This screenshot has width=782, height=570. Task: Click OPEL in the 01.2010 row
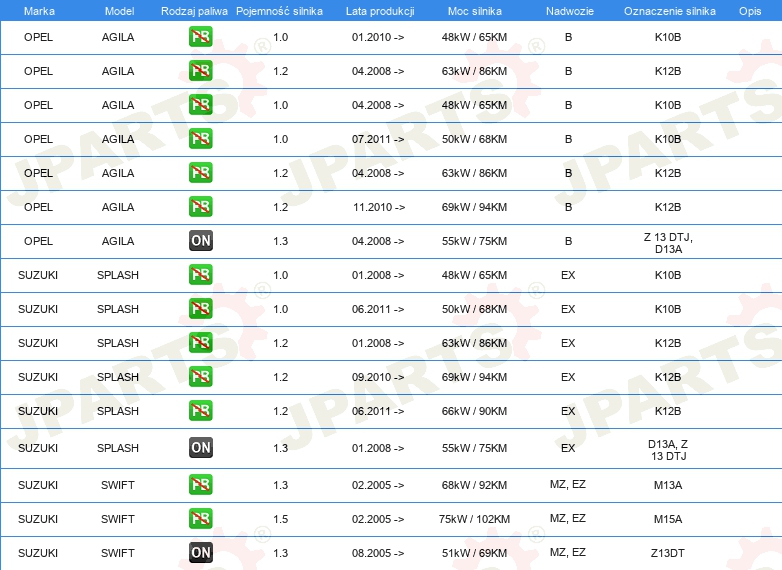click(38, 37)
